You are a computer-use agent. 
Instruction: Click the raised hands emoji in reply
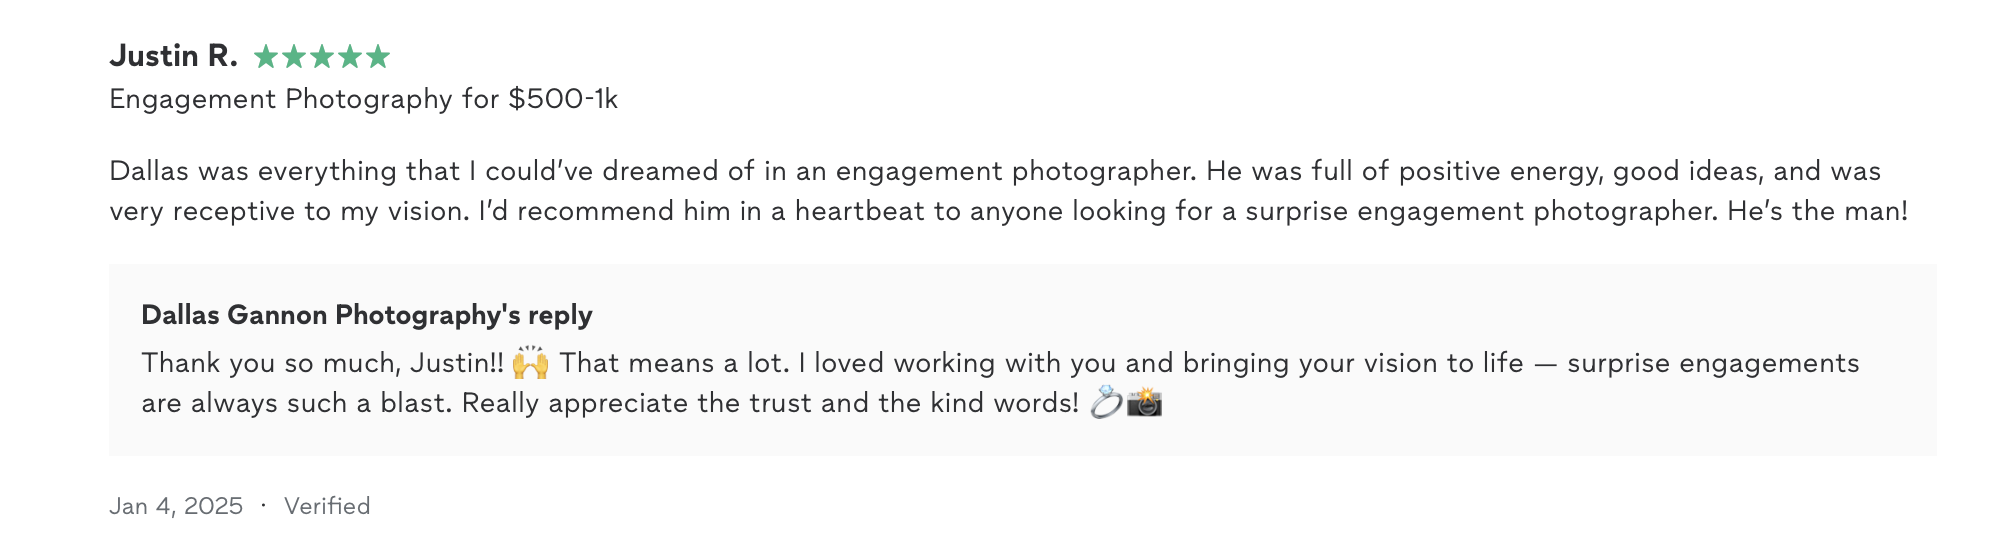coord(530,362)
